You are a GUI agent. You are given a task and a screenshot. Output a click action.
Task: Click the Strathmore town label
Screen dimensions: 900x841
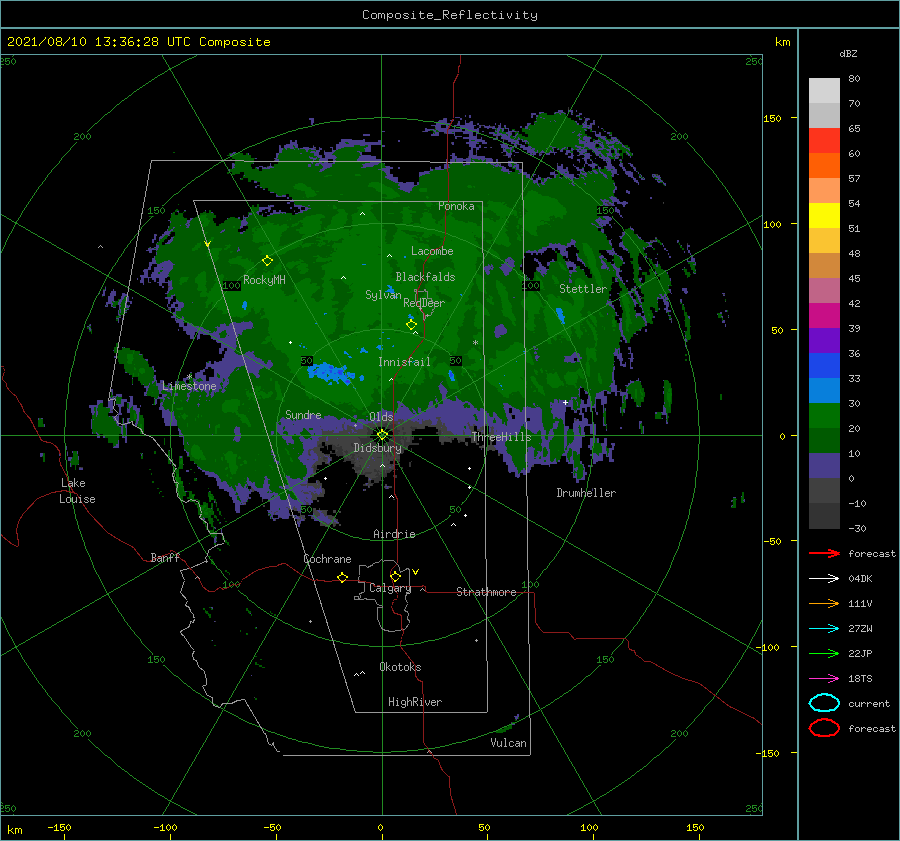[486, 592]
